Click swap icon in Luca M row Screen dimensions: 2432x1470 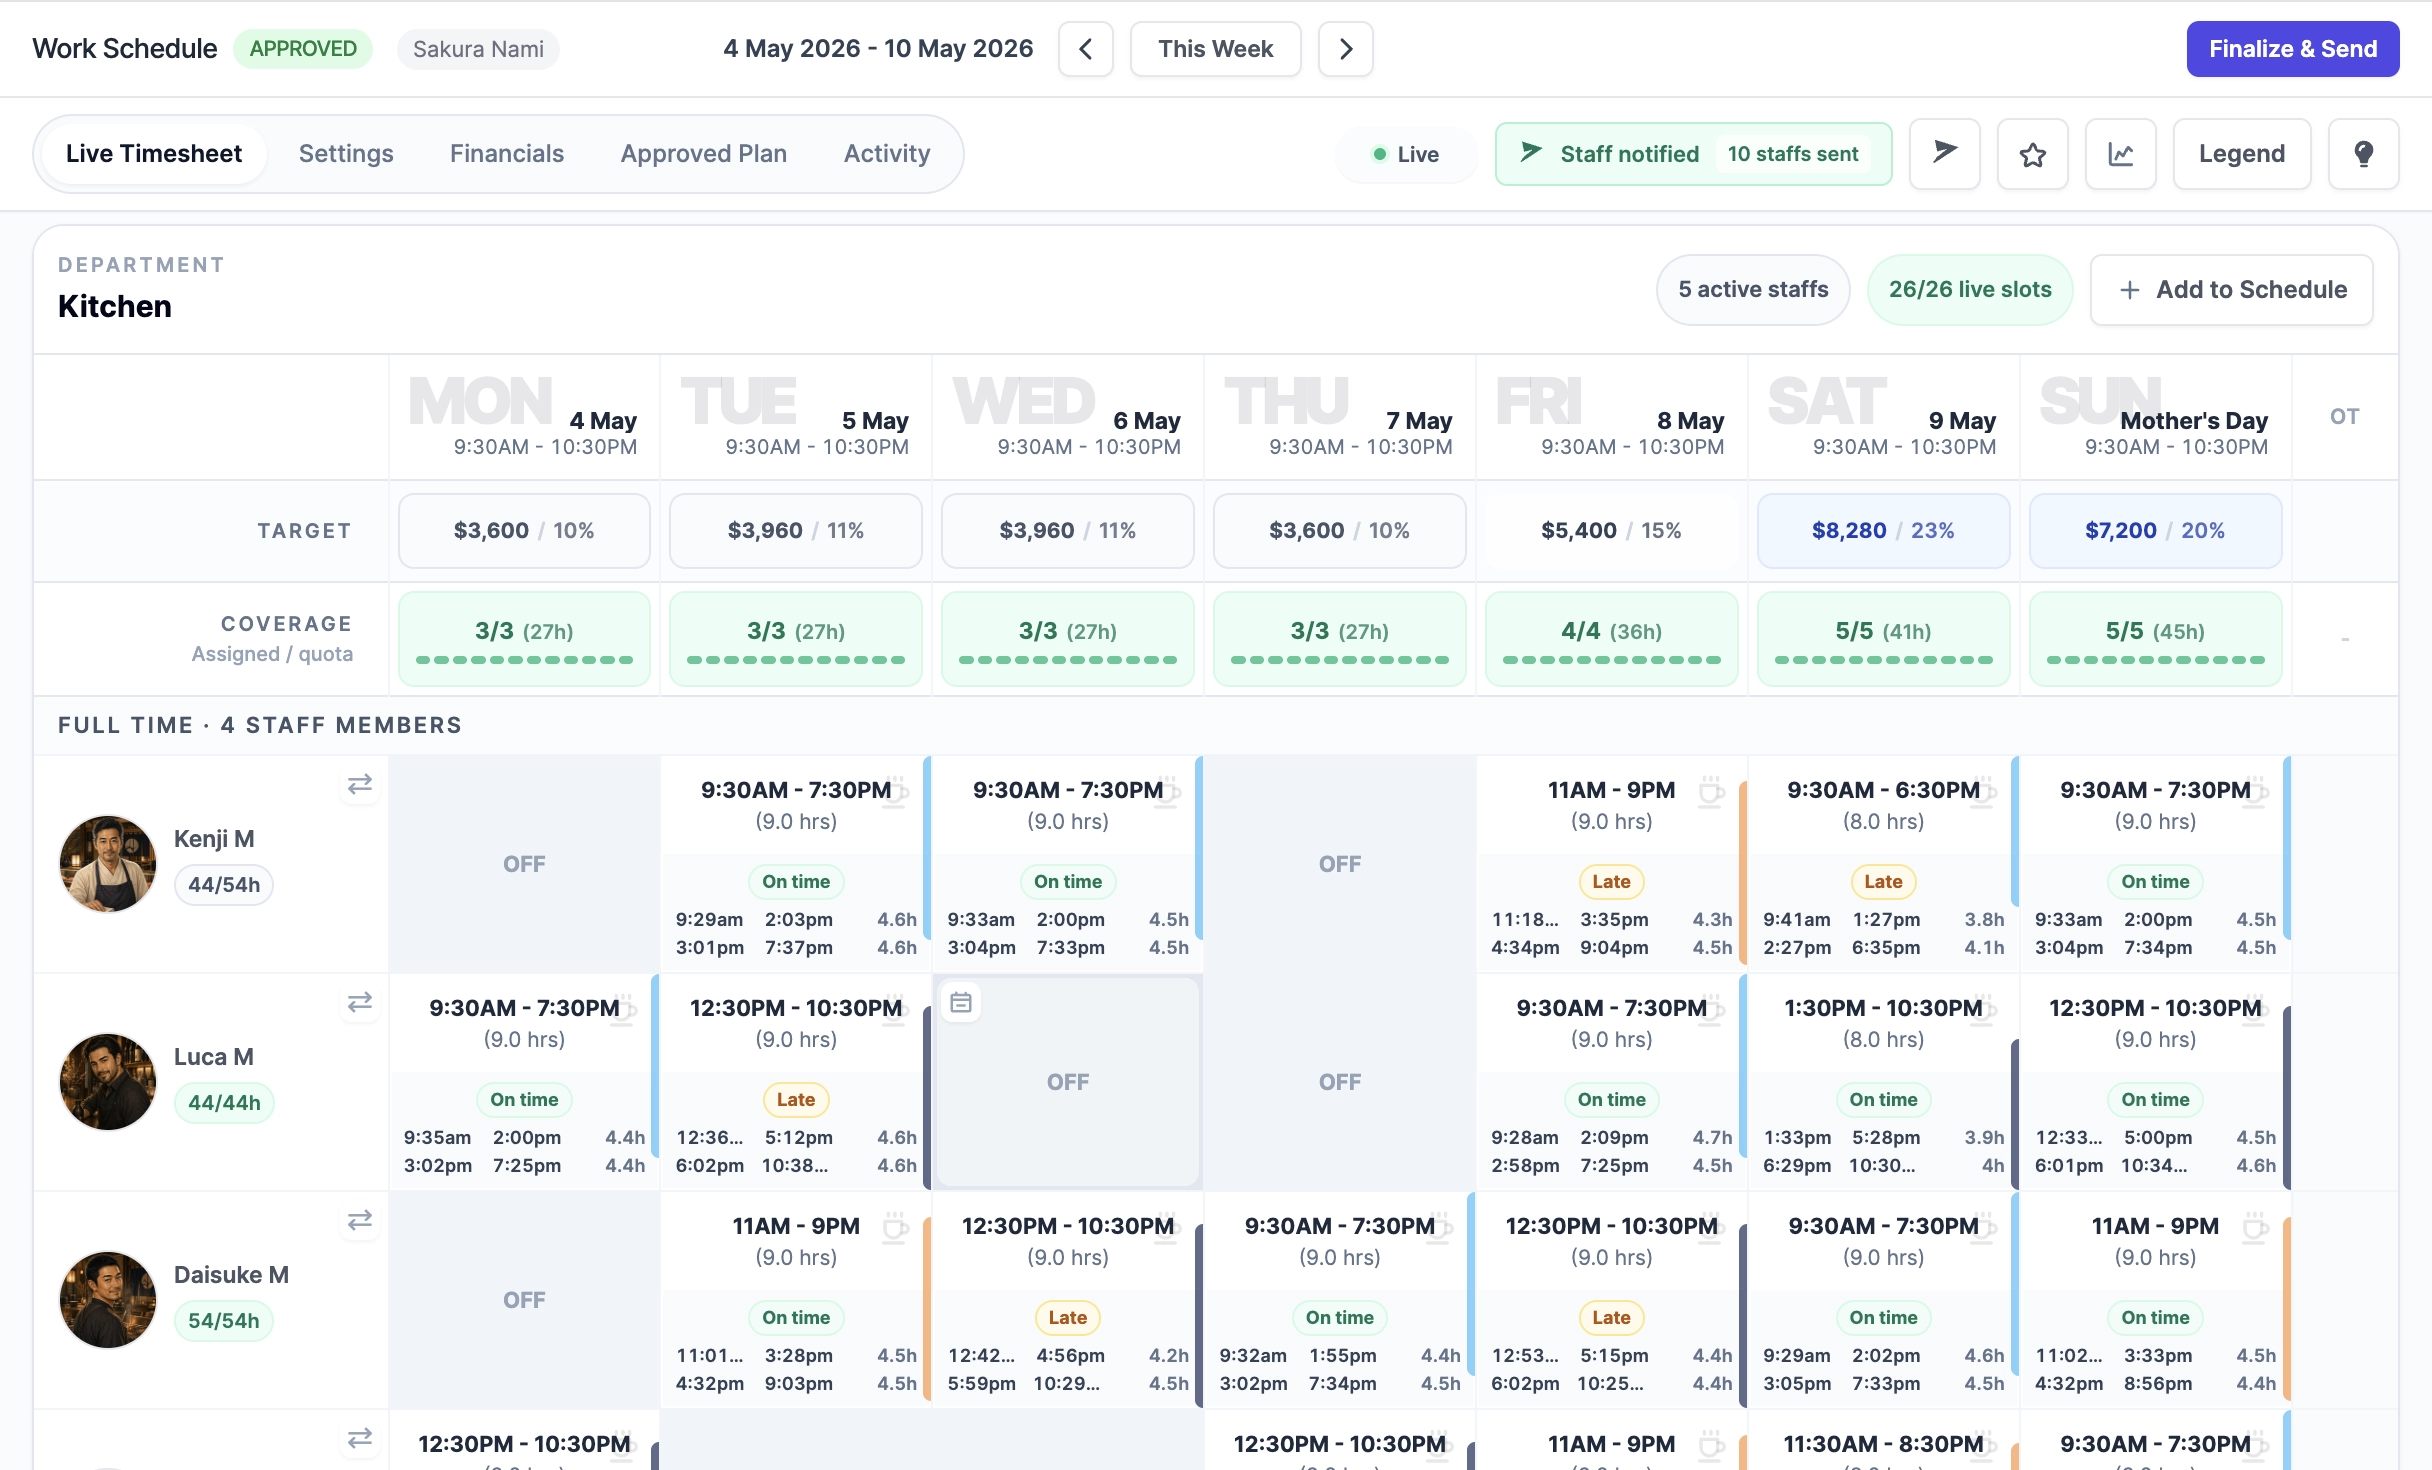(x=360, y=1003)
